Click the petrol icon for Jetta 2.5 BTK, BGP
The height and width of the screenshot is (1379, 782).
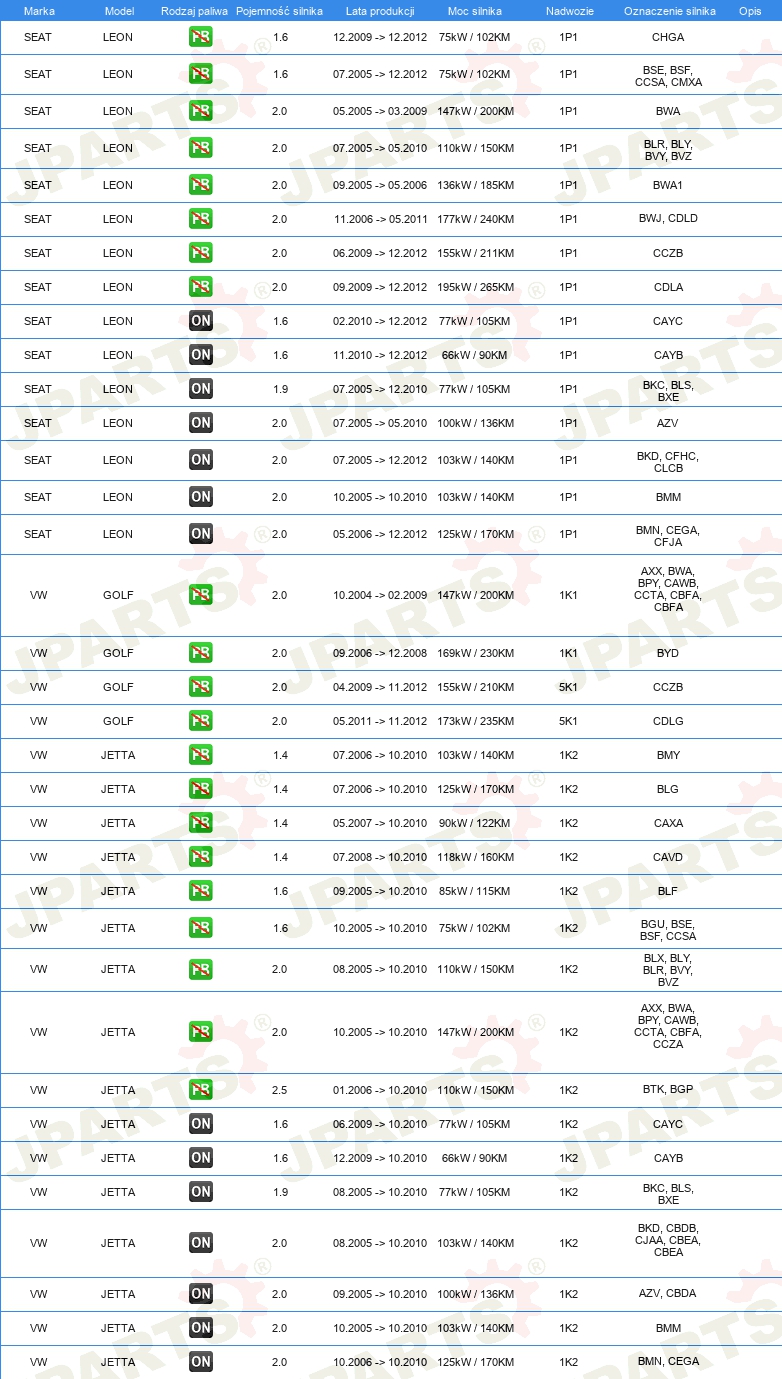[201, 1090]
